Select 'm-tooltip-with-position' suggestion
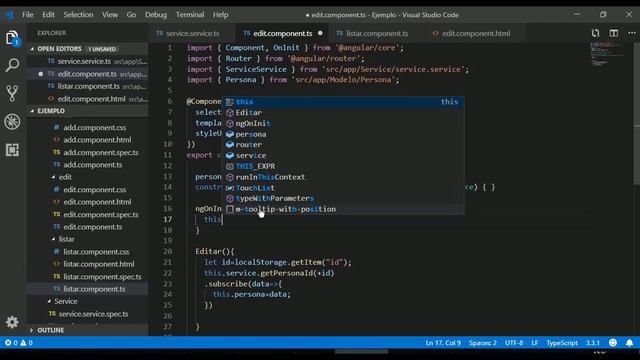 click(344, 209)
